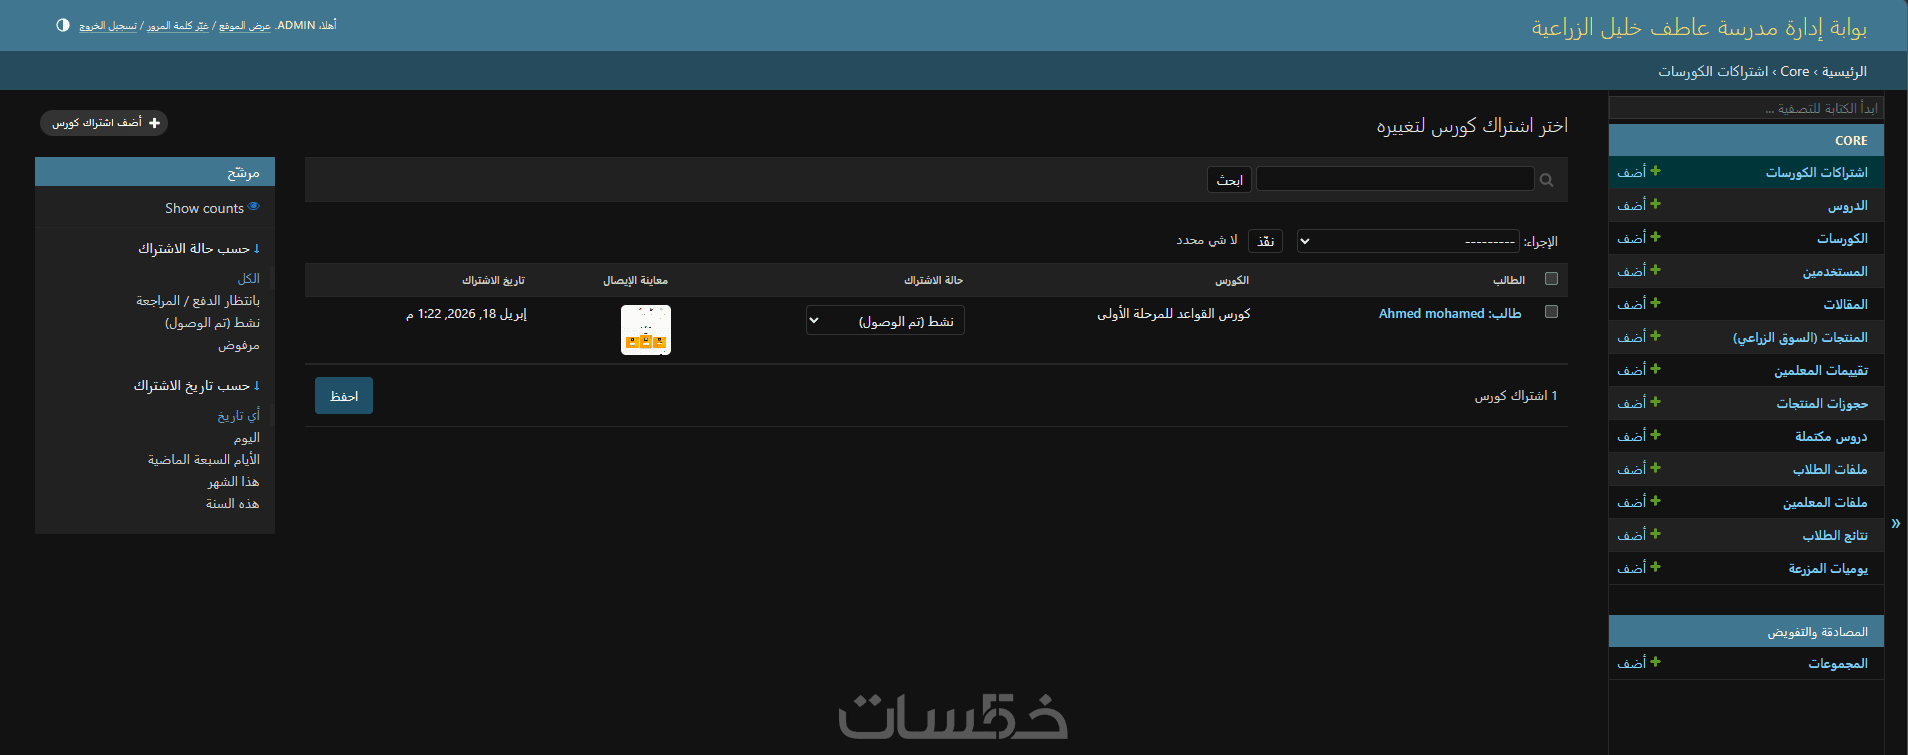Image resolution: width=1908 pixels, height=755 pixels.
Task: Click the plus icon next to اشتراكات الكورسات
Action: click(1655, 171)
